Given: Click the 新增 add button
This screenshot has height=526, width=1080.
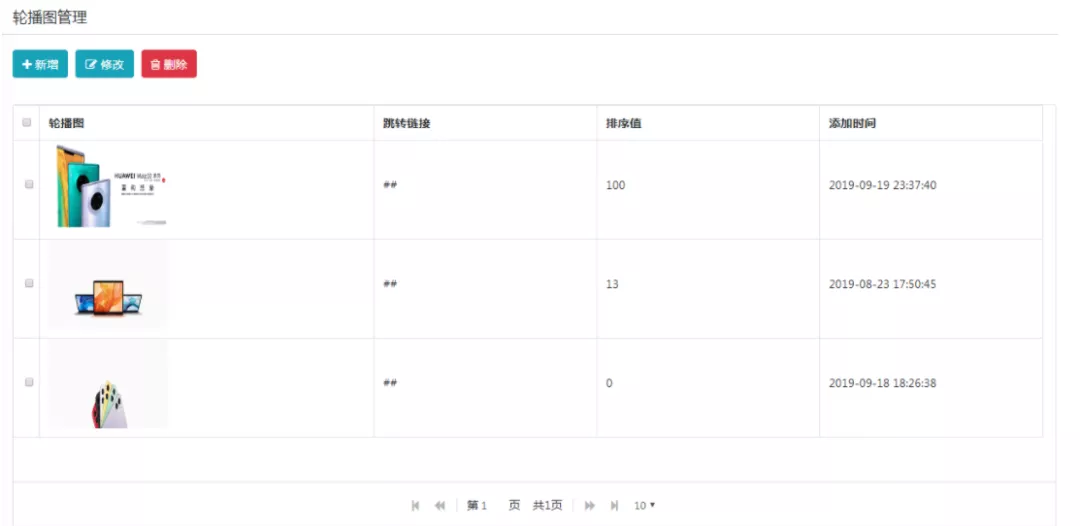Looking at the screenshot, I should click(40, 64).
